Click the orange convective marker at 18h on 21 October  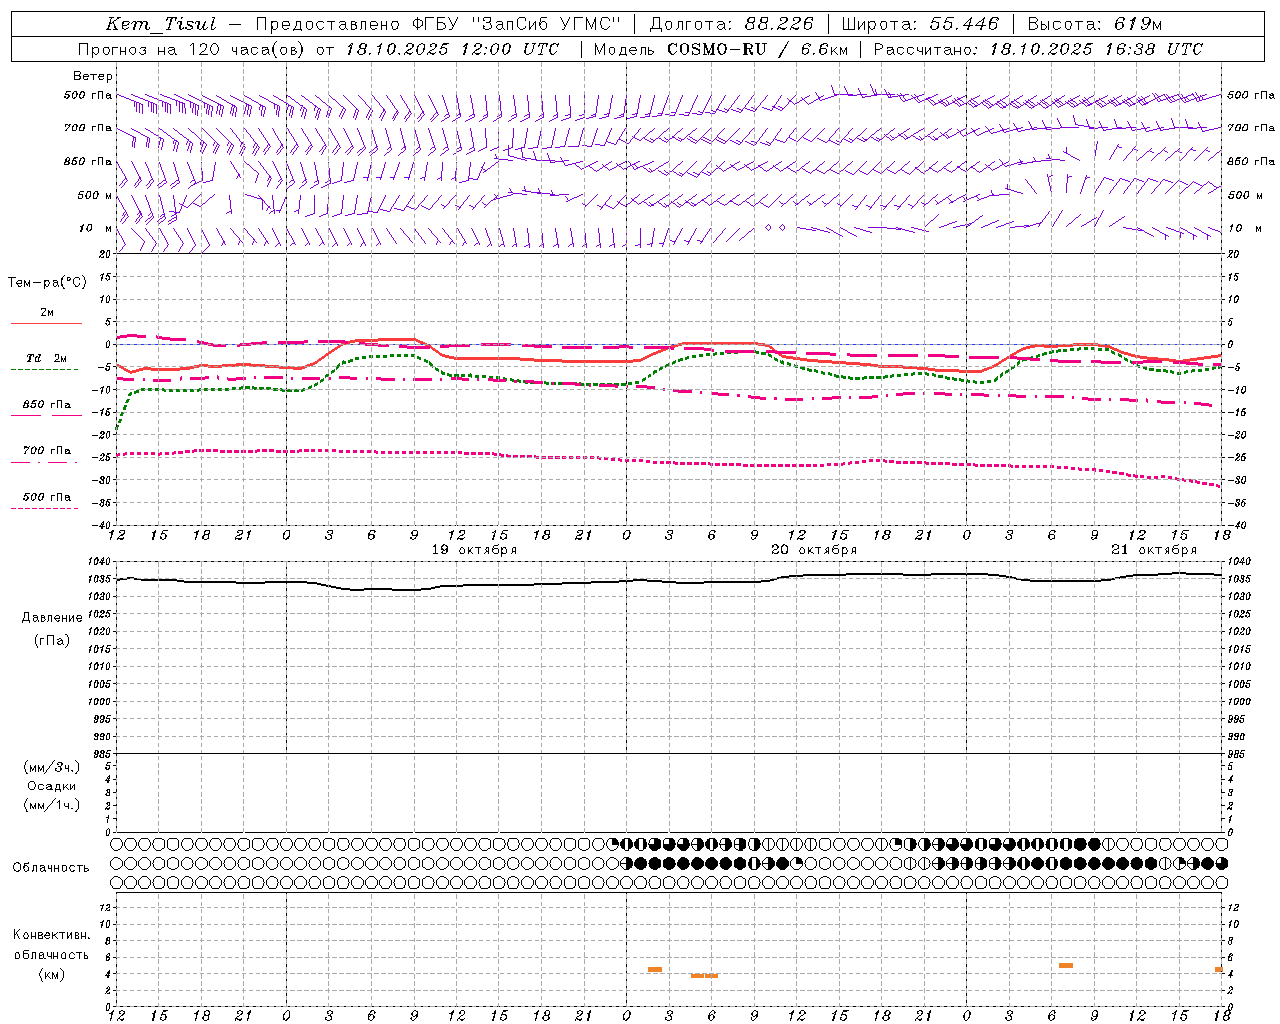tap(1219, 969)
